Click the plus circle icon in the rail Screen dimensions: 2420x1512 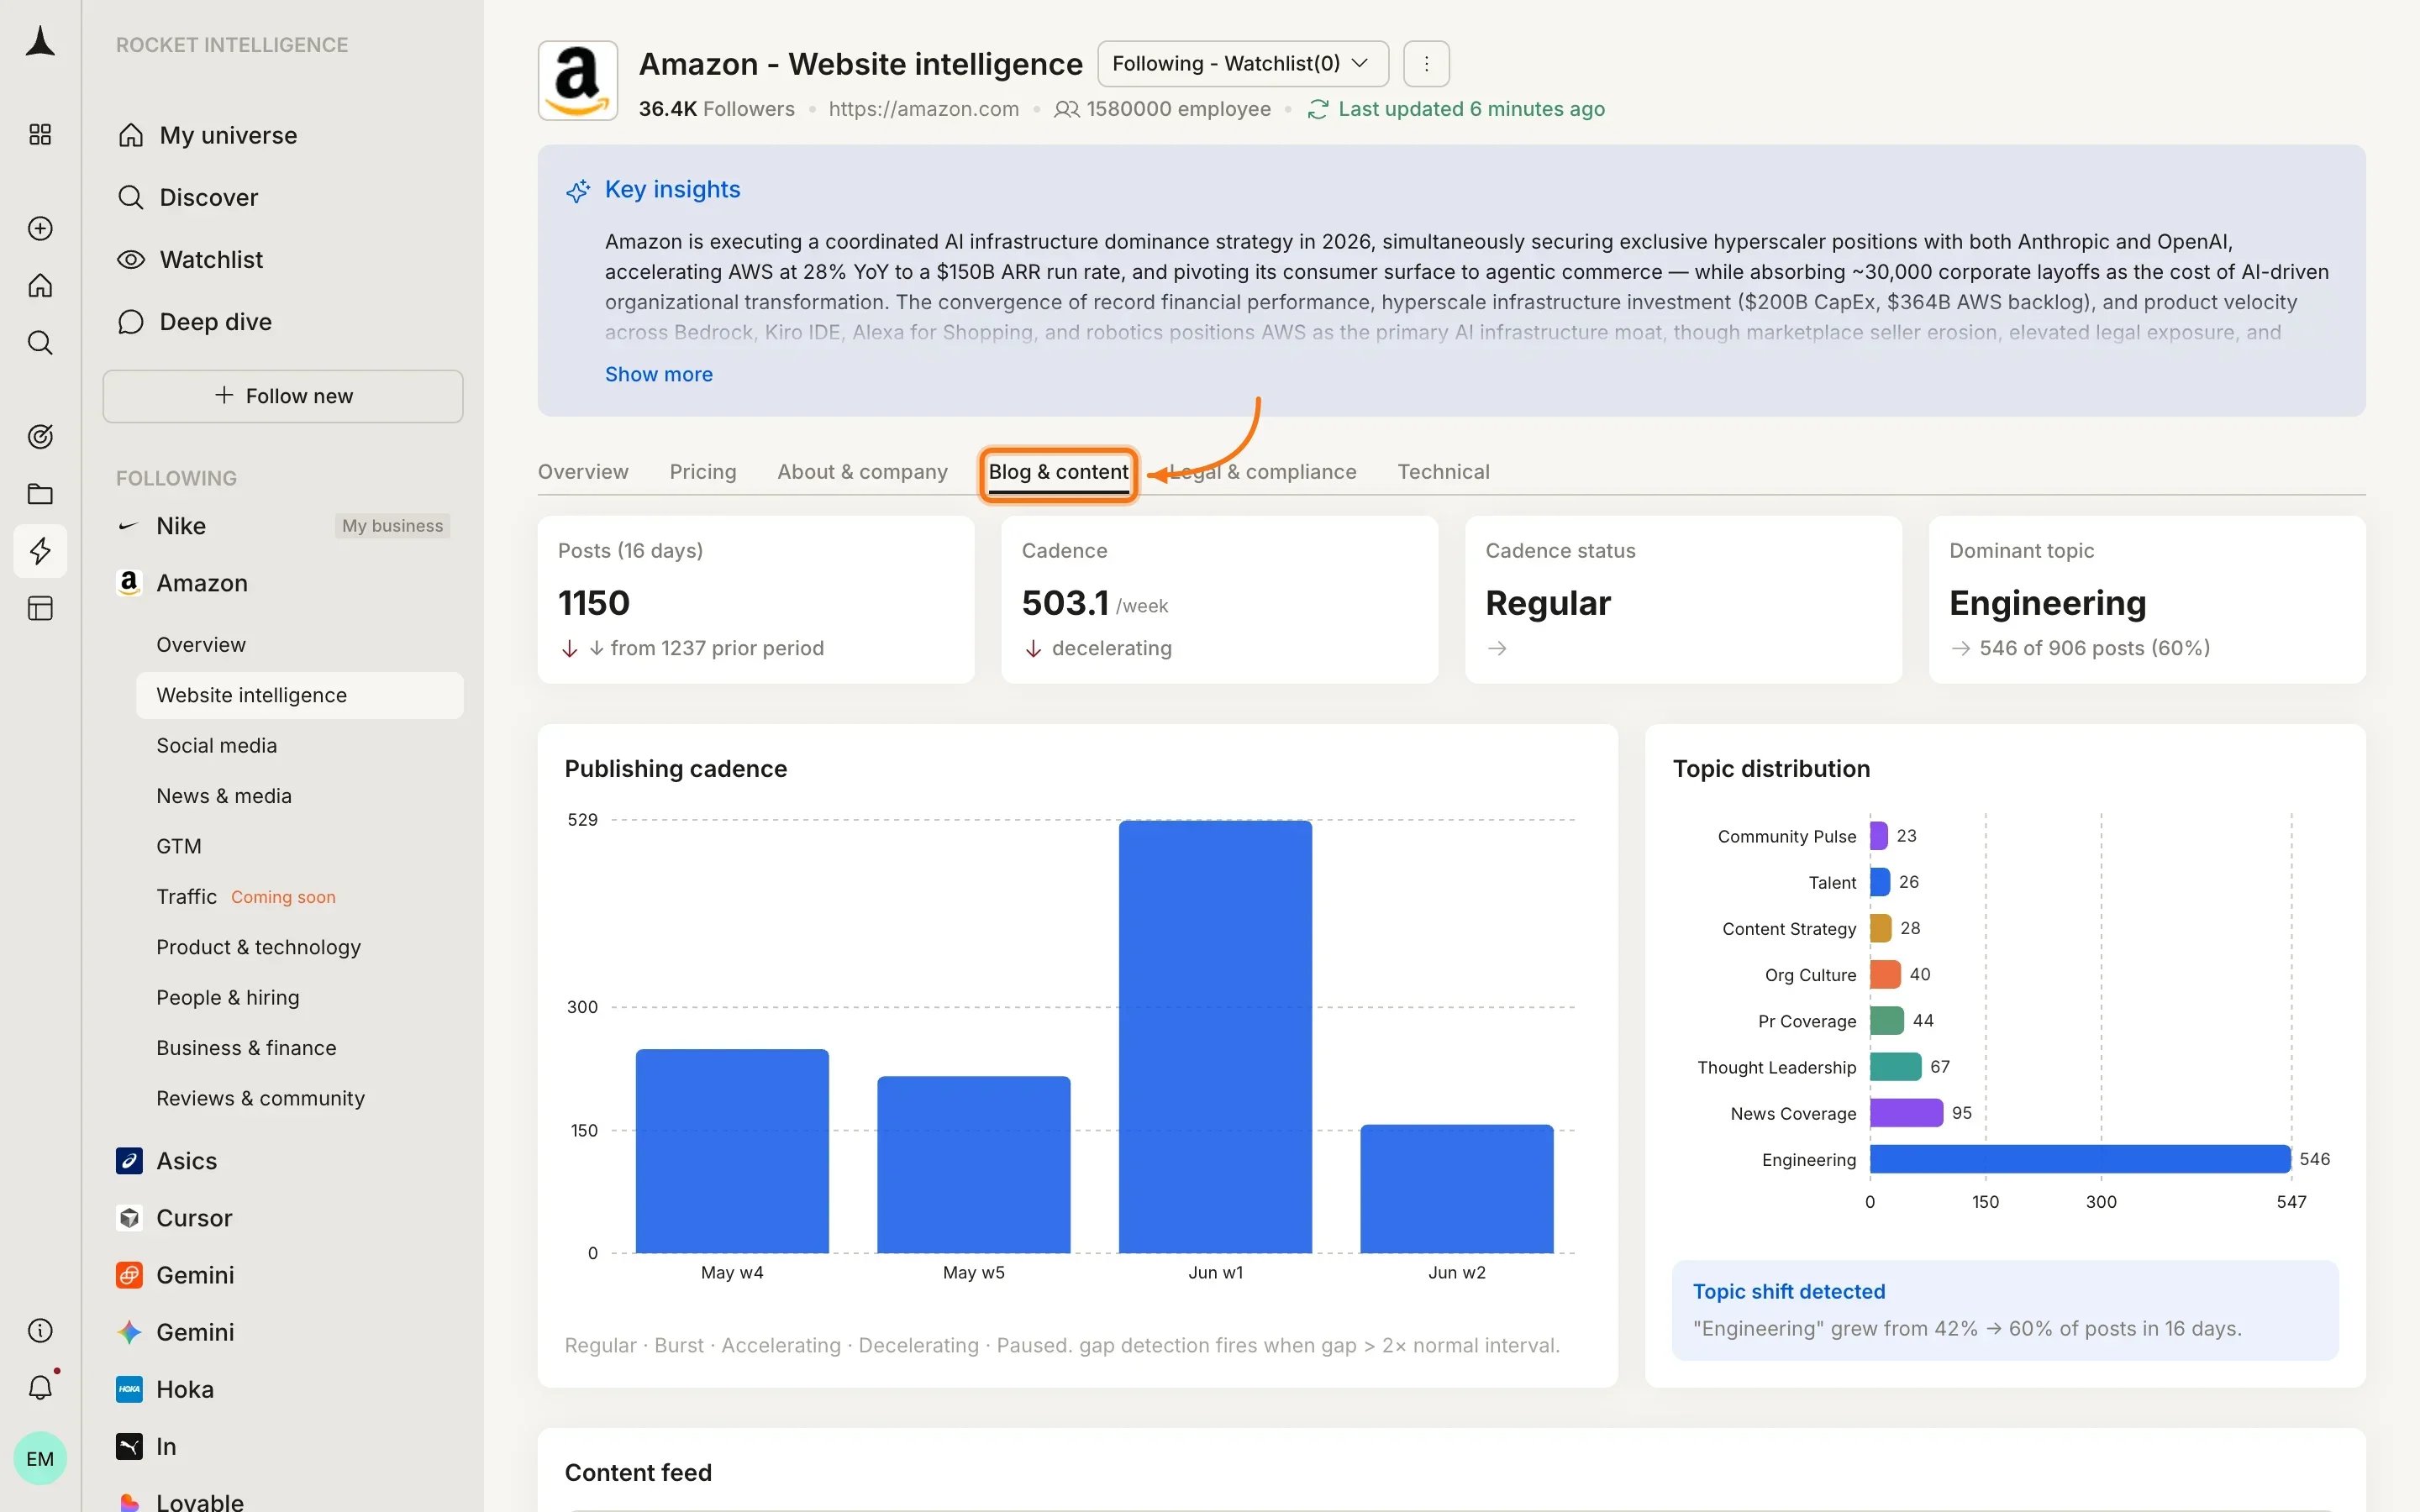(x=40, y=228)
